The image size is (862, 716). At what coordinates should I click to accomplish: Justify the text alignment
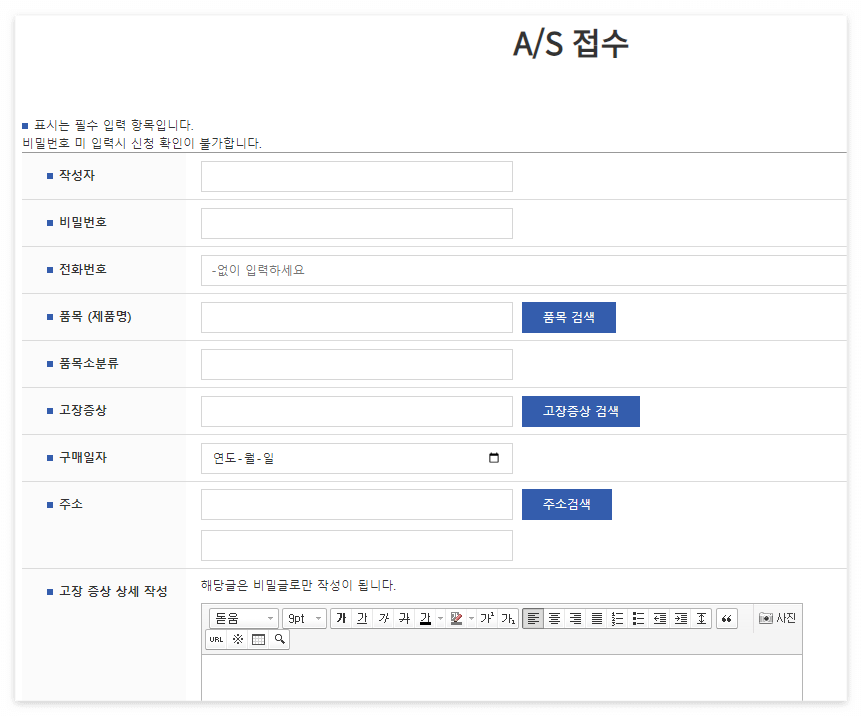tap(596, 619)
